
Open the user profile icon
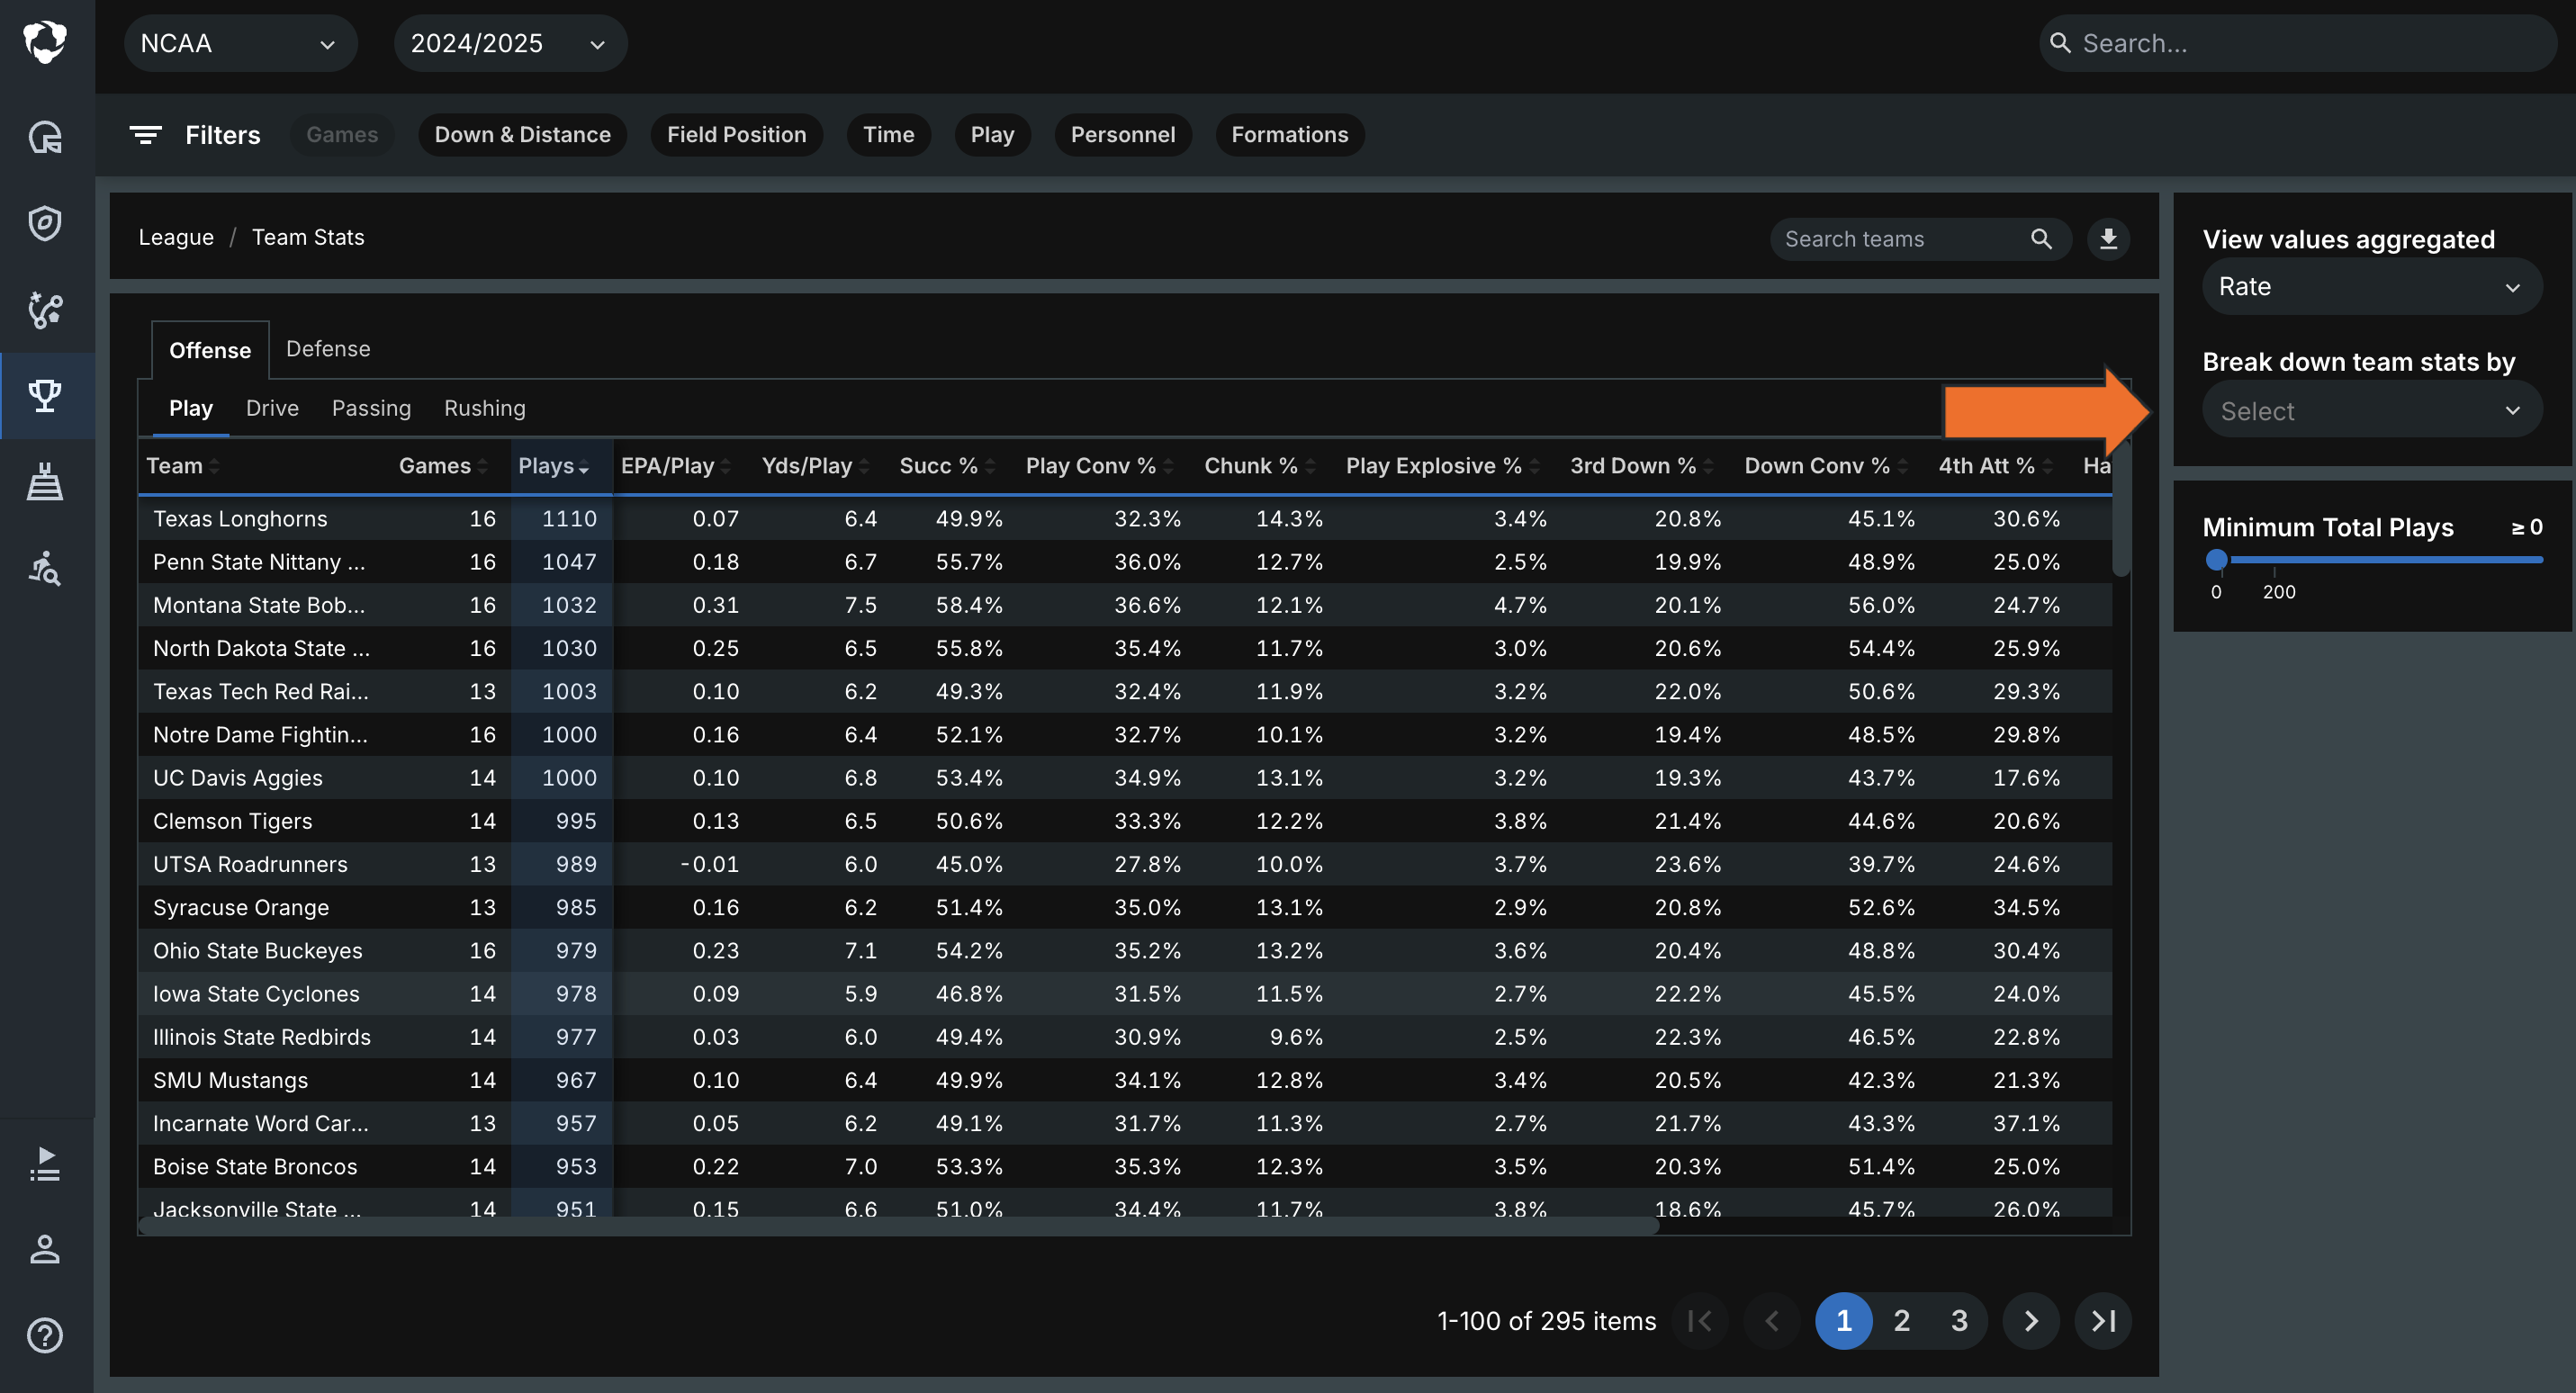45,1250
